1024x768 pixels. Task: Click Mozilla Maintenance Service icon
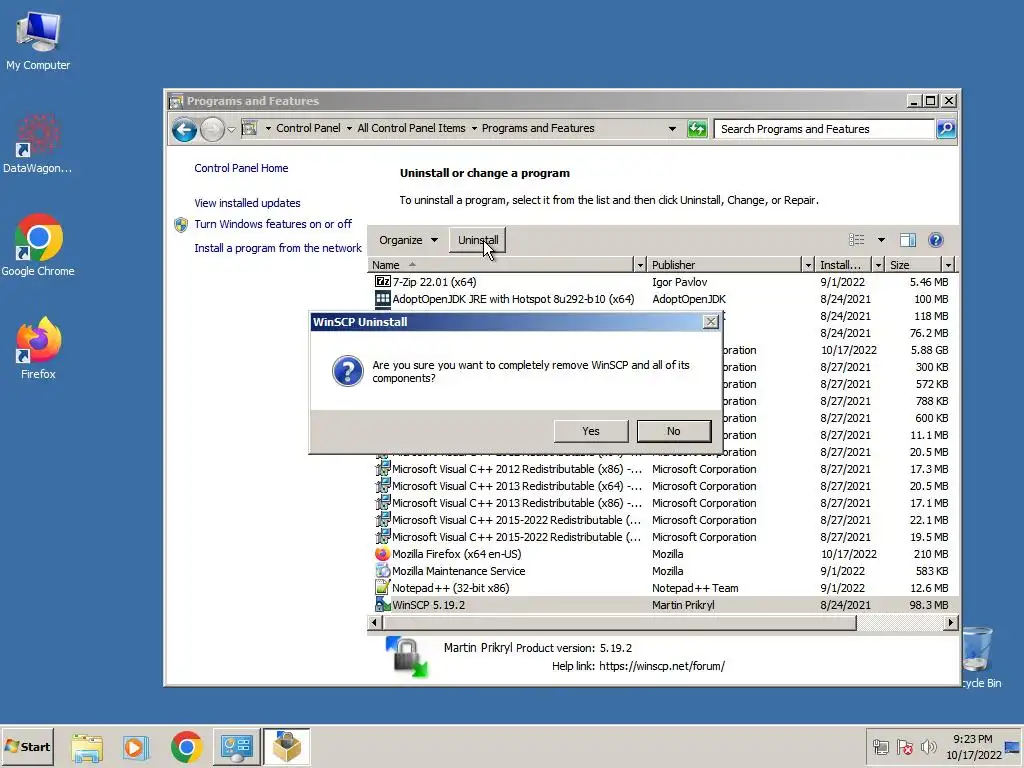click(x=383, y=571)
